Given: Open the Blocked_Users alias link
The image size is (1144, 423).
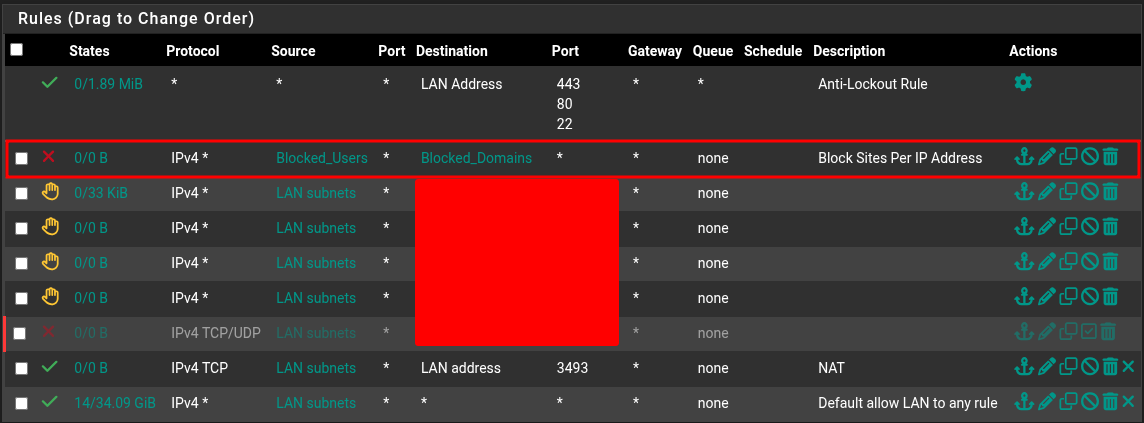Looking at the screenshot, I should click(322, 158).
